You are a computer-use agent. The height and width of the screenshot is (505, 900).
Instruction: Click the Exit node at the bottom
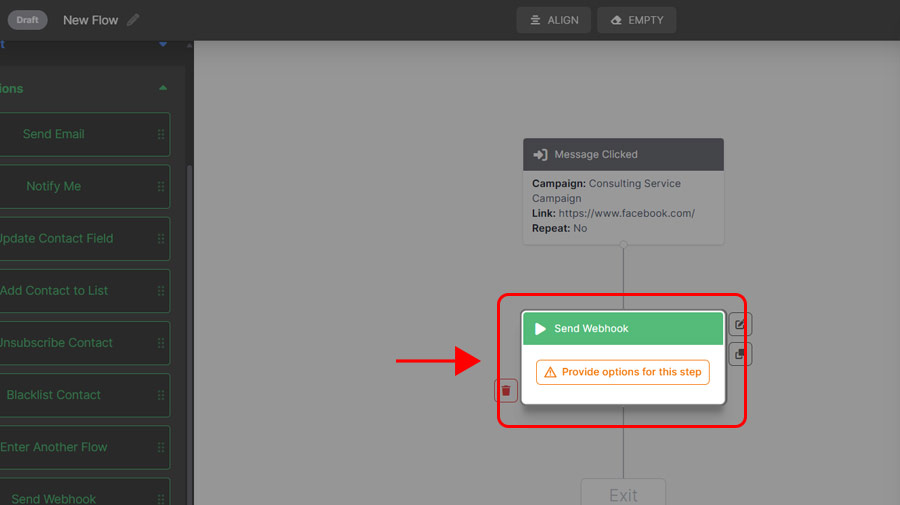coord(623,494)
